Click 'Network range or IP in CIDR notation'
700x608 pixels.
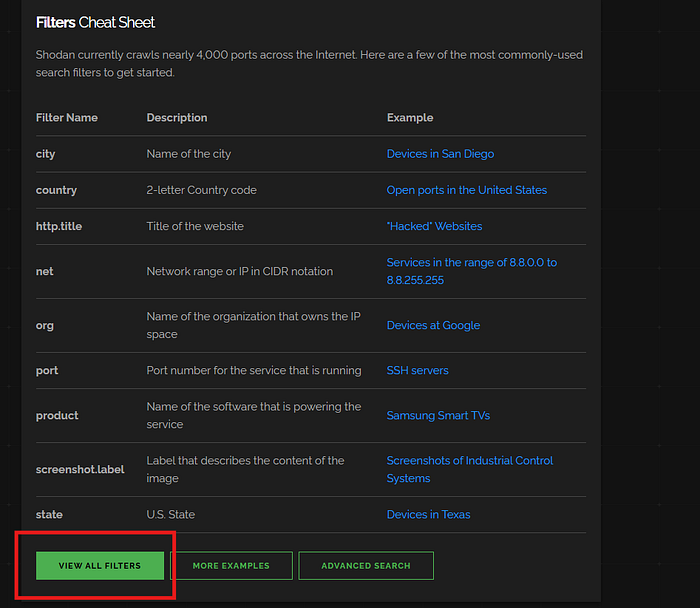(240, 271)
